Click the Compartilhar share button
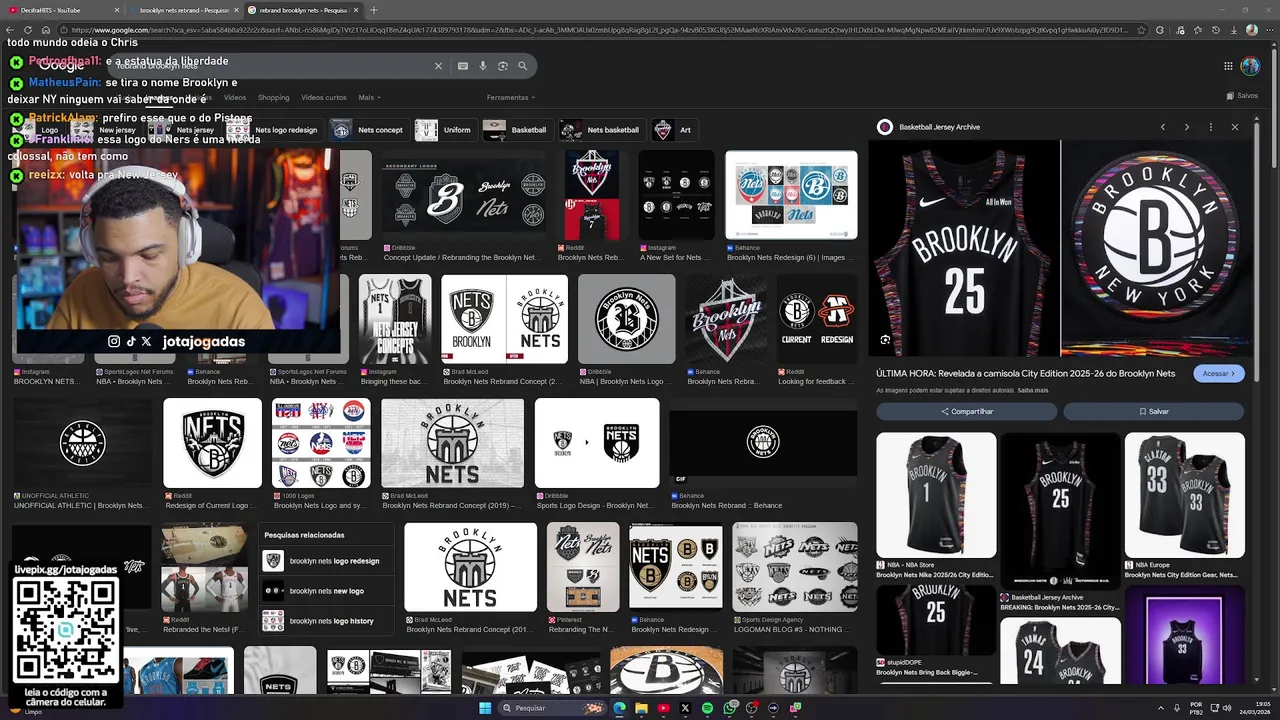The width and height of the screenshot is (1280, 720). (966, 411)
